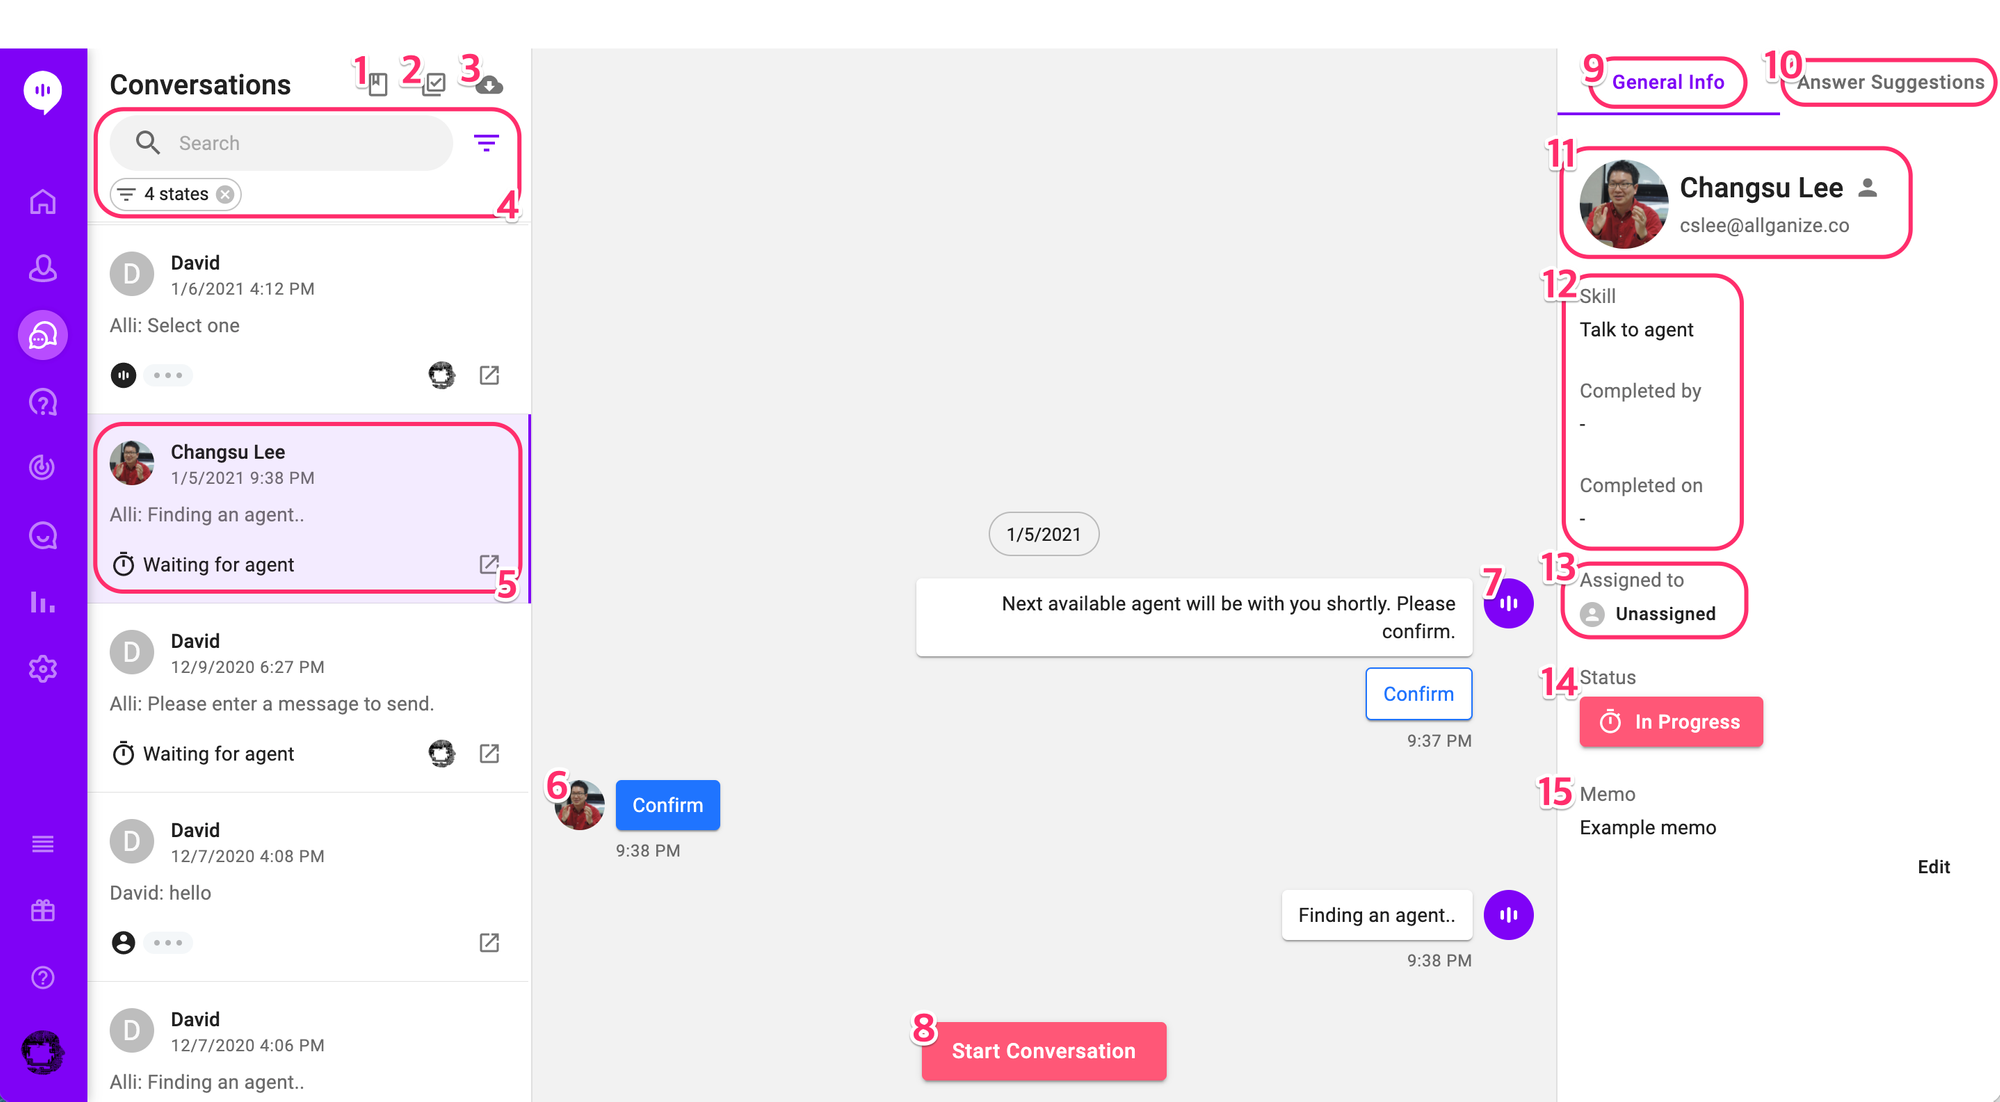
Task: Click the bulk select checkbox icon
Action: (434, 85)
